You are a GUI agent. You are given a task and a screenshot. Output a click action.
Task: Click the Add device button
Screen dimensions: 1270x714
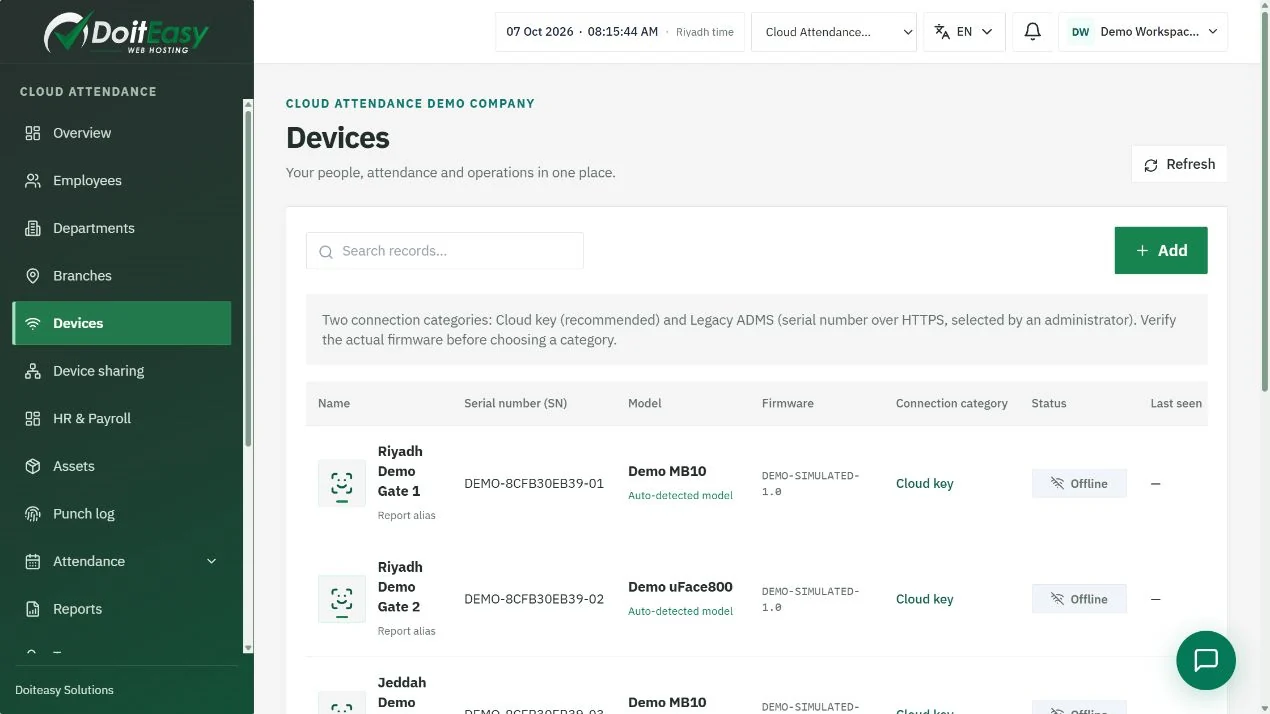[1161, 251]
